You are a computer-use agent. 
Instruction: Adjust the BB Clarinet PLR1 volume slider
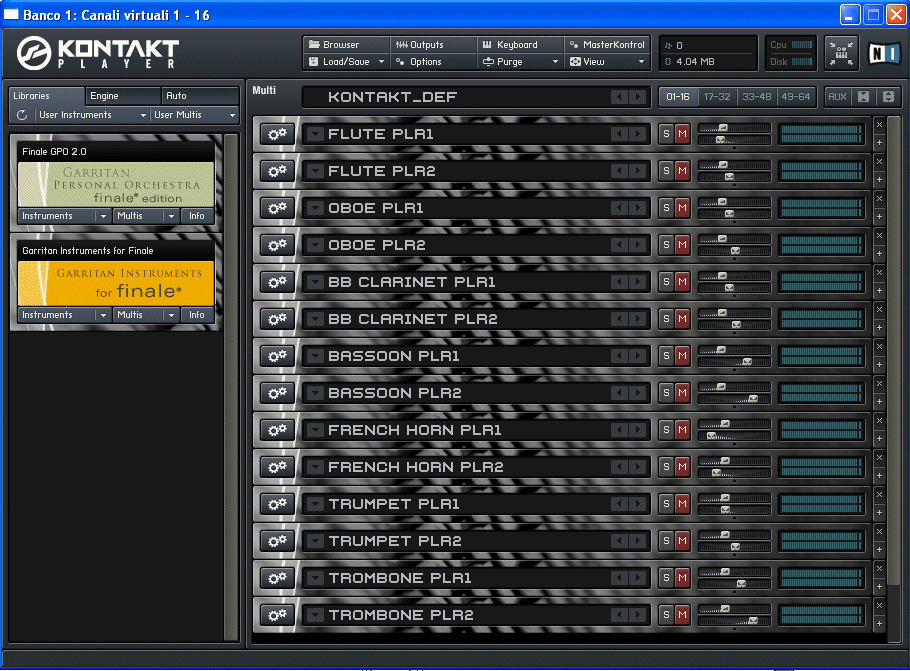[x=723, y=275]
